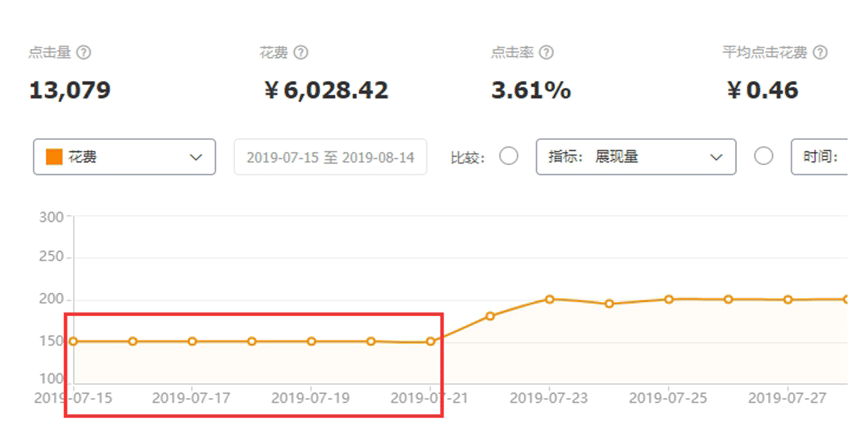Viewport: 849px width, 425px height.
Task: Open the 时间 dropdown
Action: click(819, 157)
